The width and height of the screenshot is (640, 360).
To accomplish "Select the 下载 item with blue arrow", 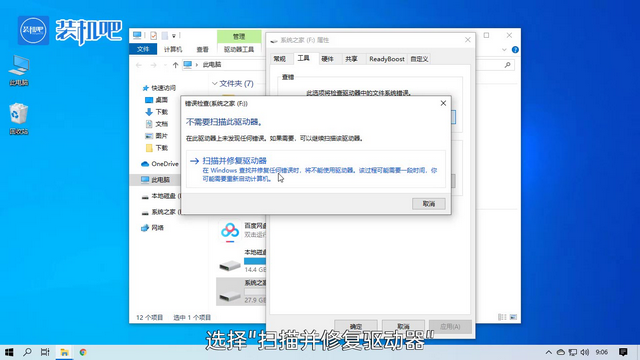I will pos(156,111).
